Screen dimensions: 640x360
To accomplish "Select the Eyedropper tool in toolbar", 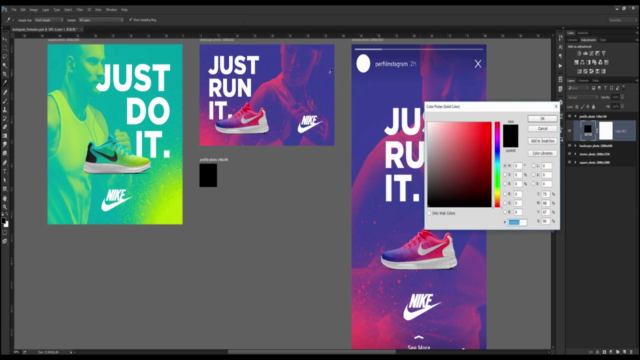I will [x=5, y=82].
